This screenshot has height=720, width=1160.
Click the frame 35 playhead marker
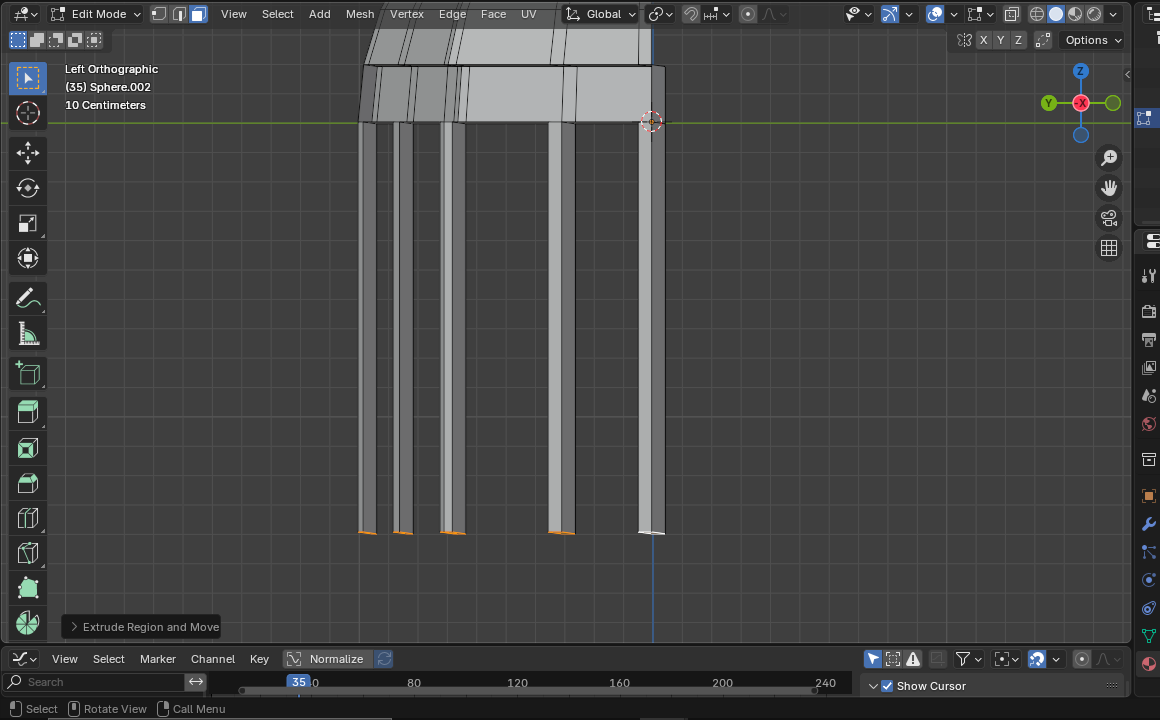click(x=298, y=682)
